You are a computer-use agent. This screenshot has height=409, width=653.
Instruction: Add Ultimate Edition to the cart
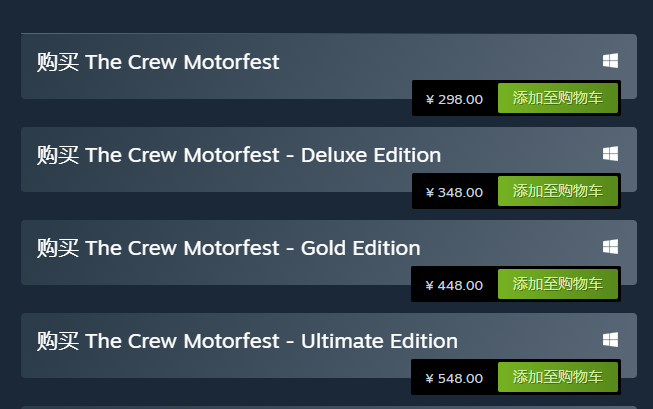(x=557, y=377)
